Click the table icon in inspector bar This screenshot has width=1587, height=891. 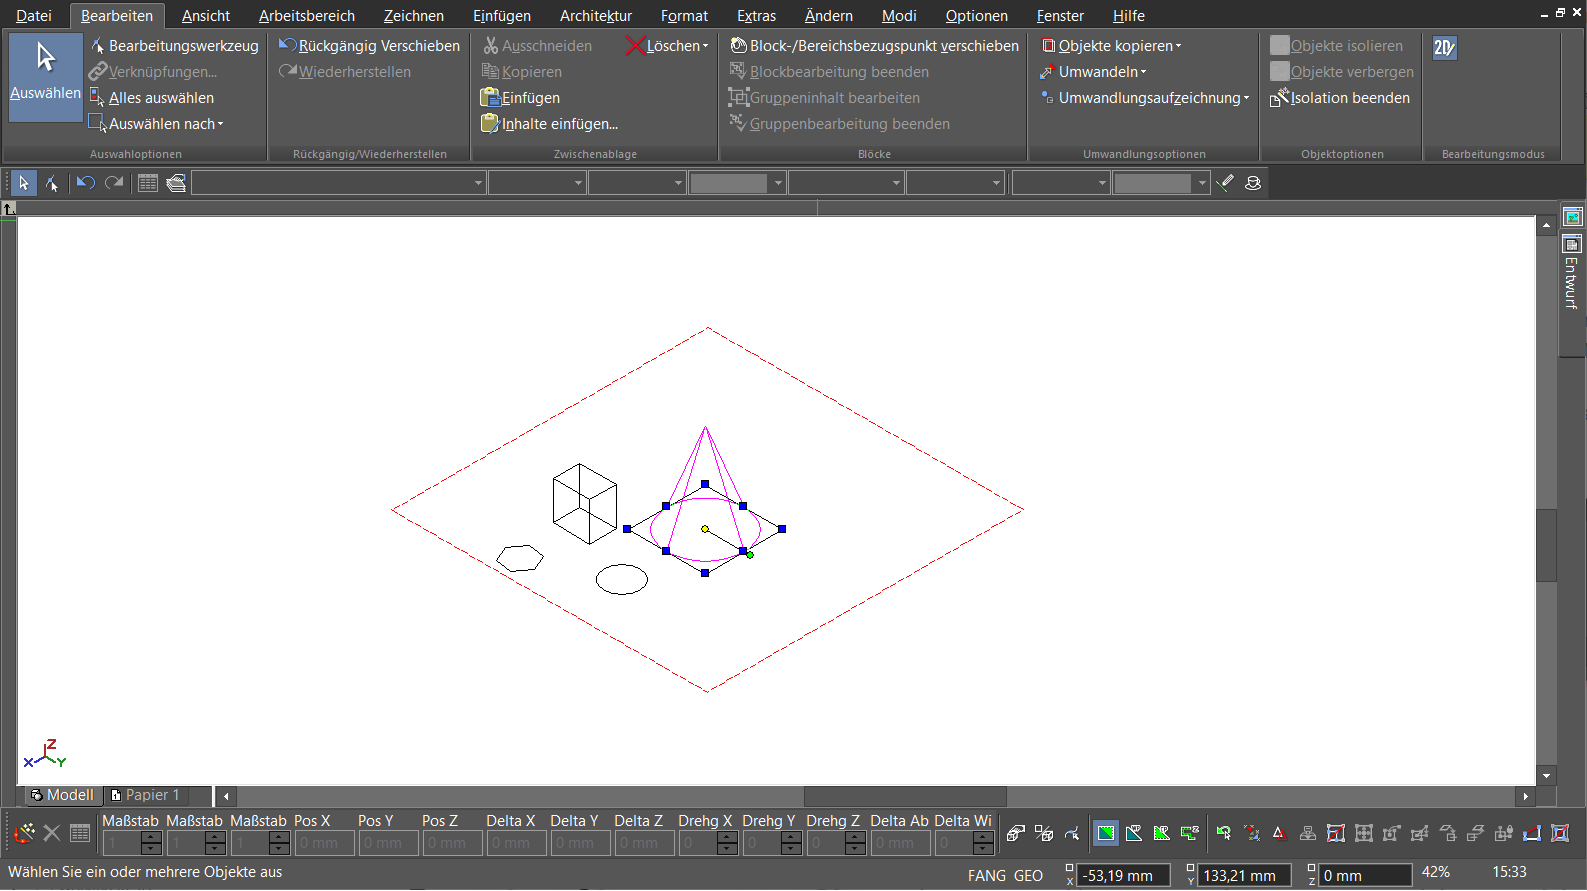point(80,833)
